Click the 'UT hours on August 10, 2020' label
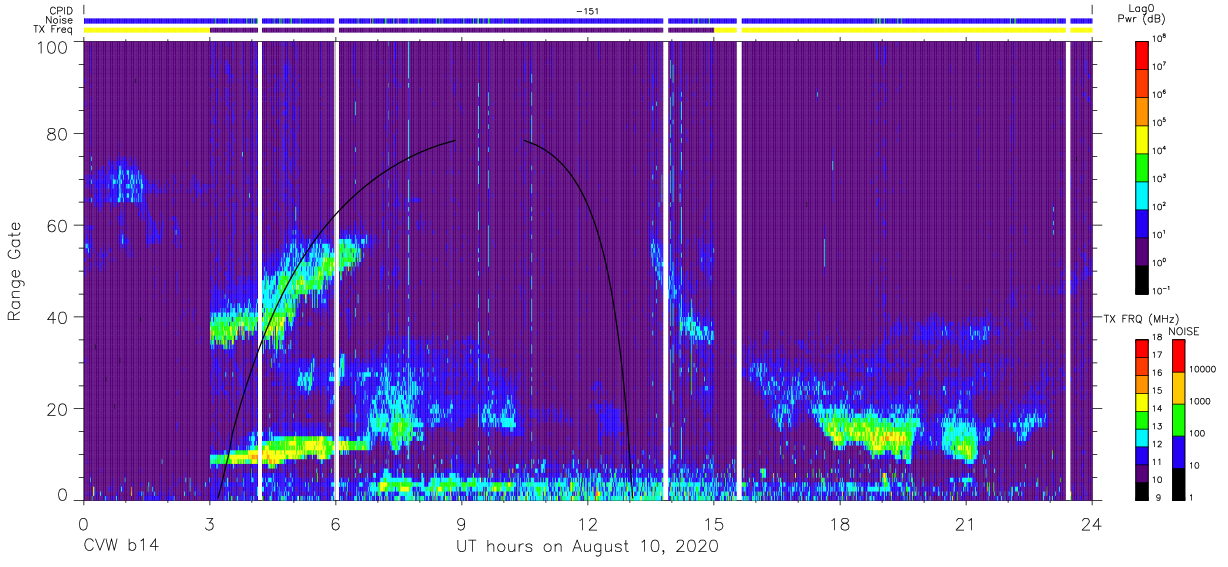The width and height of the screenshot is (1228, 567). point(587,547)
